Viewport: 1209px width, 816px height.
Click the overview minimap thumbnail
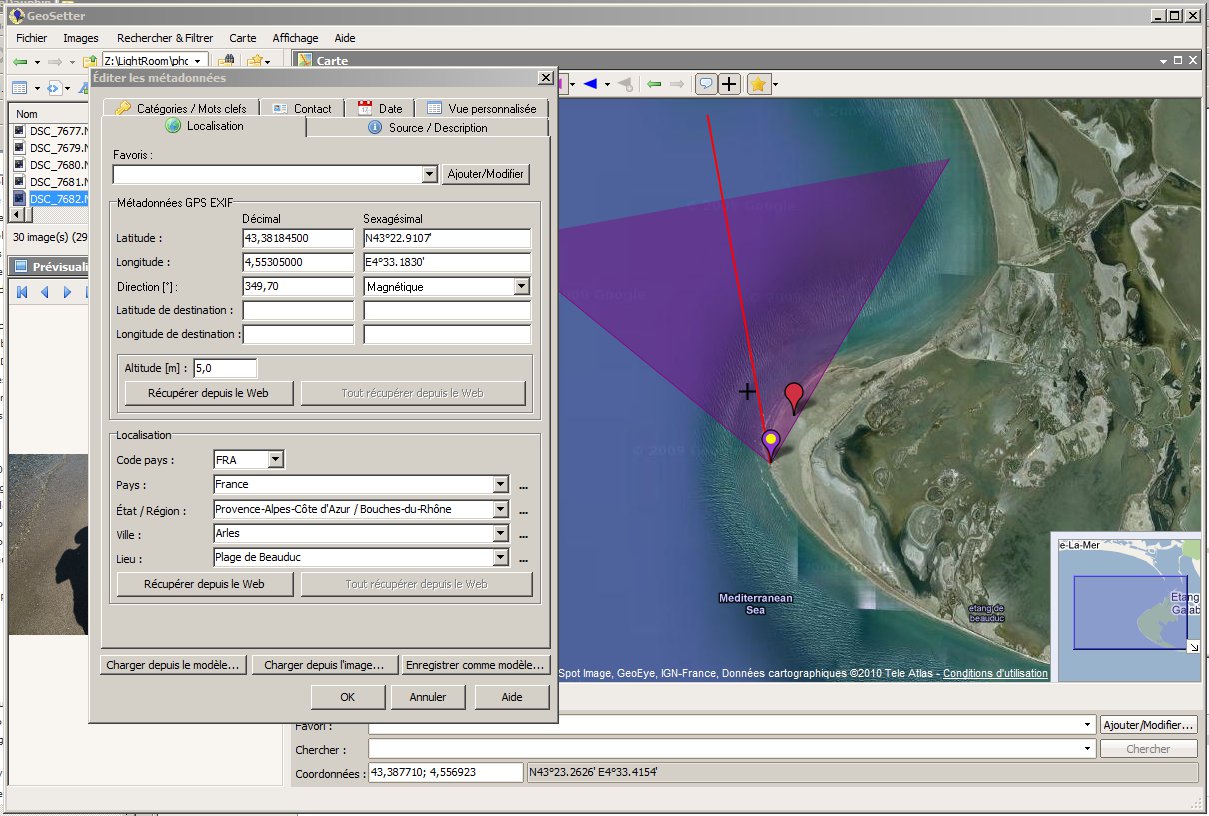pyautogui.click(x=1129, y=608)
